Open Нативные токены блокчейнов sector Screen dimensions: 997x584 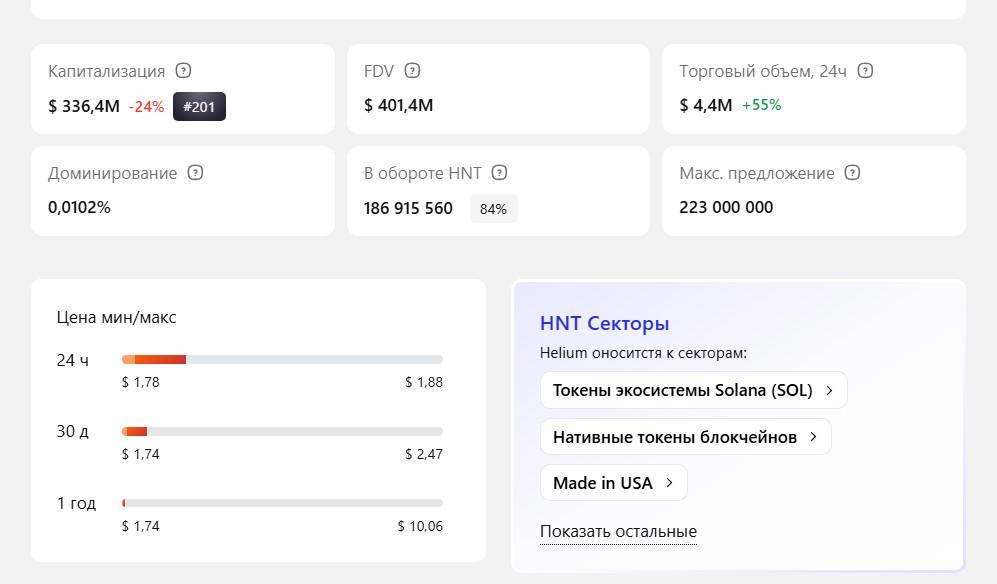click(x=674, y=437)
